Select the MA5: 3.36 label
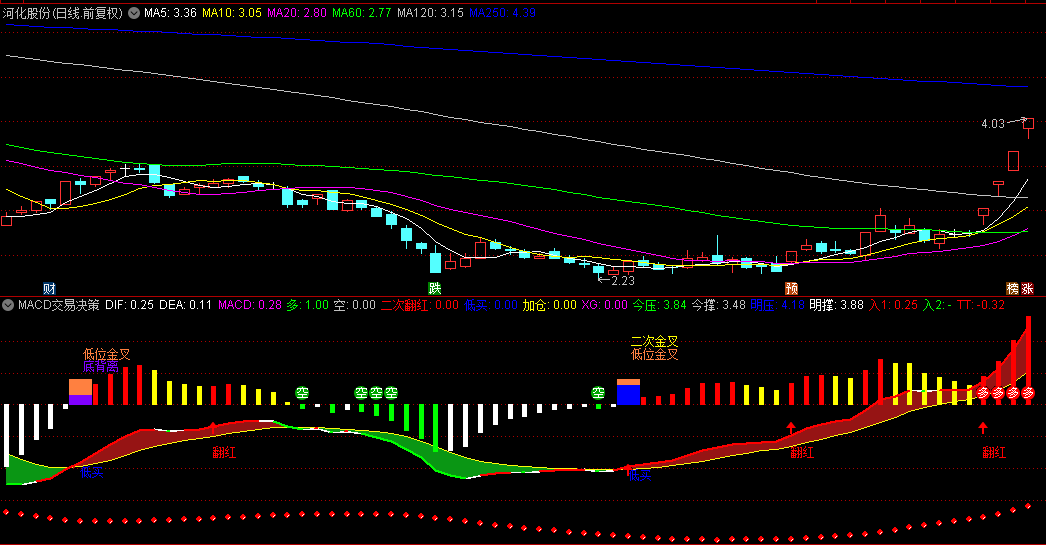 pos(170,13)
